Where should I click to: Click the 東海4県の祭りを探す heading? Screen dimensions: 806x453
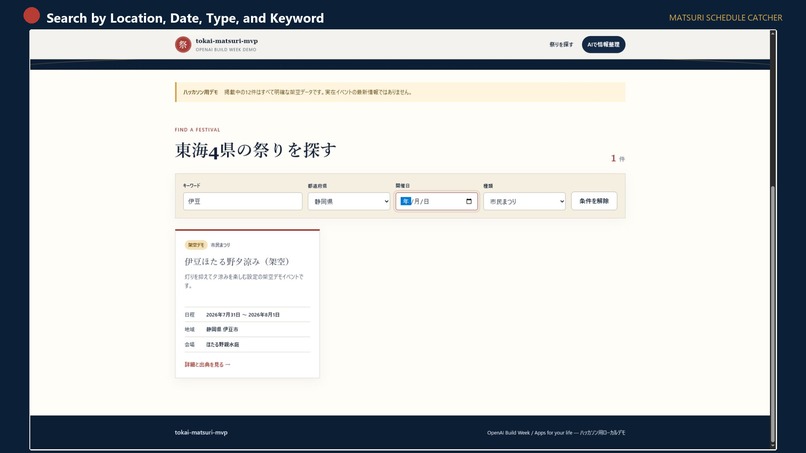click(255, 150)
